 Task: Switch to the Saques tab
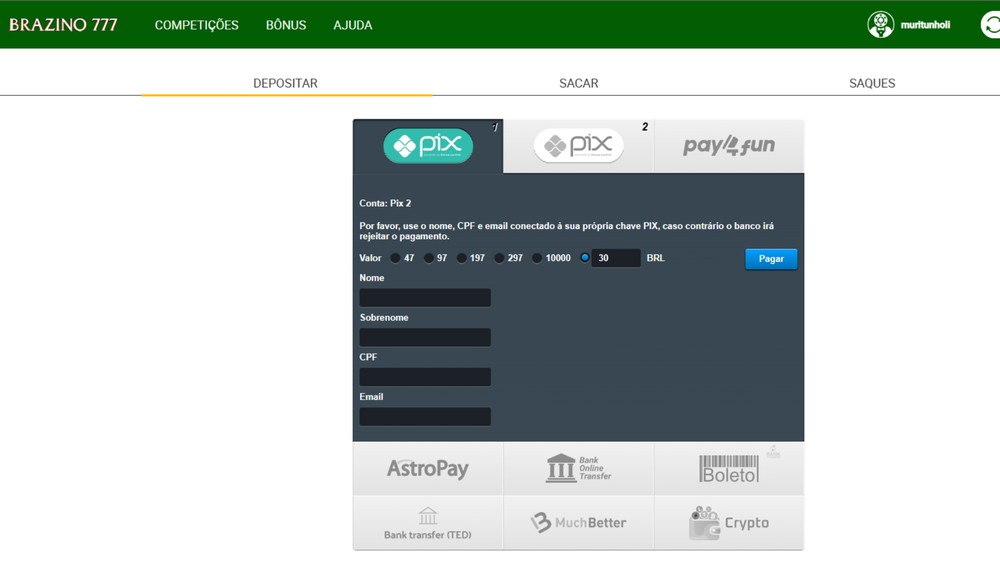[x=872, y=83]
